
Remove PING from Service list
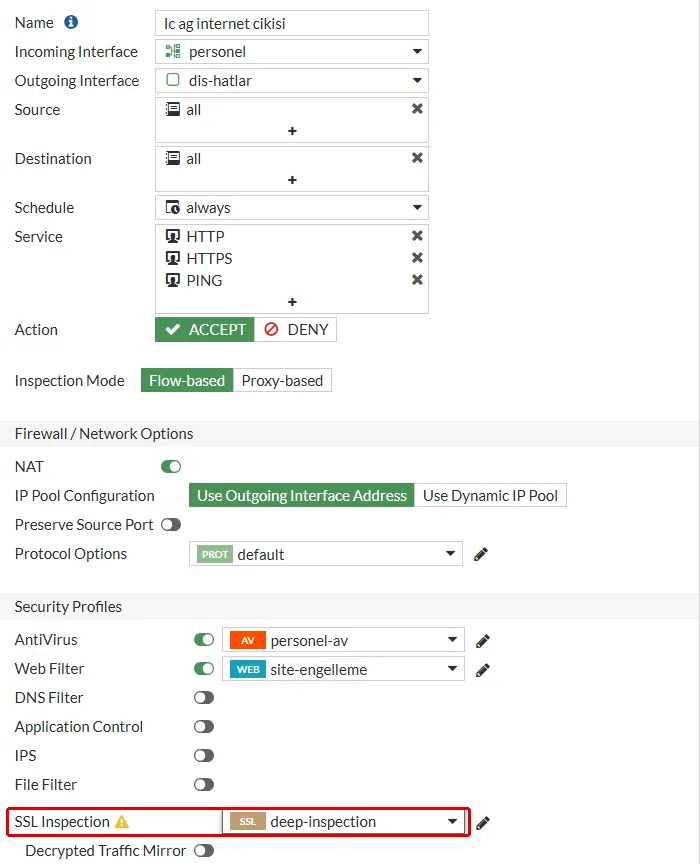tap(417, 280)
